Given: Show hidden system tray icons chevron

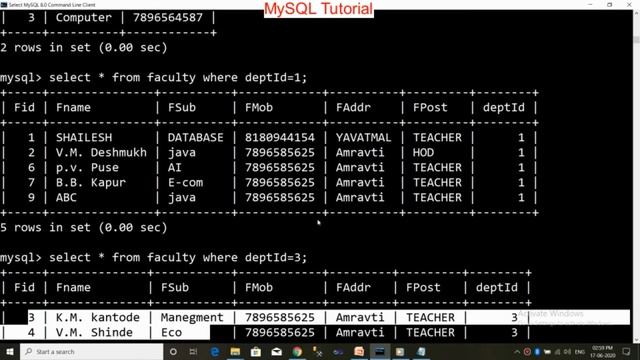Looking at the screenshot, I should click(x=517, y=351).
